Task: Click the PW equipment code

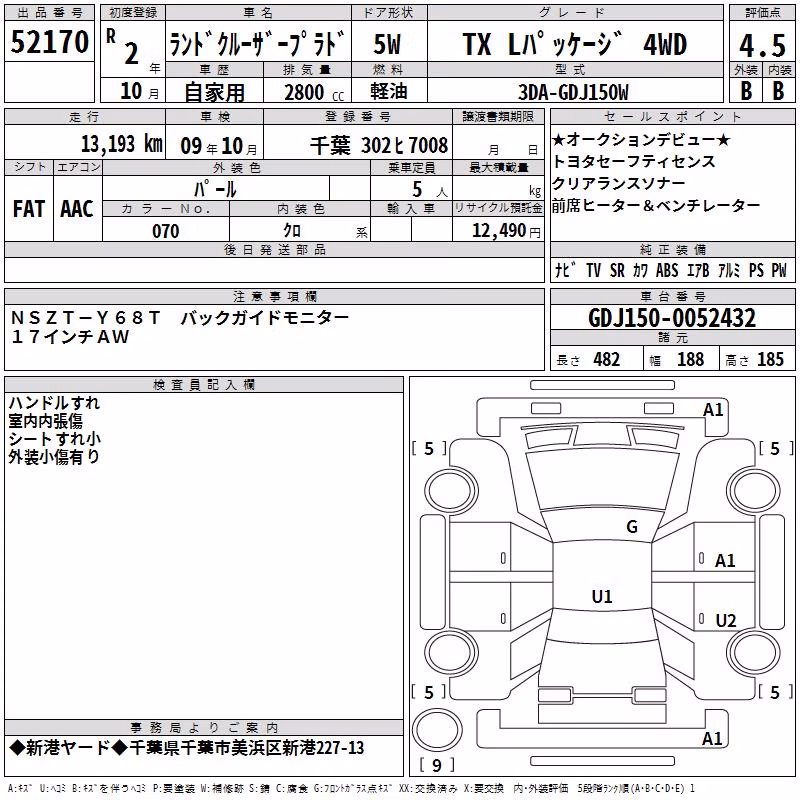Action: pyautogui.click(x=779, y=270)
